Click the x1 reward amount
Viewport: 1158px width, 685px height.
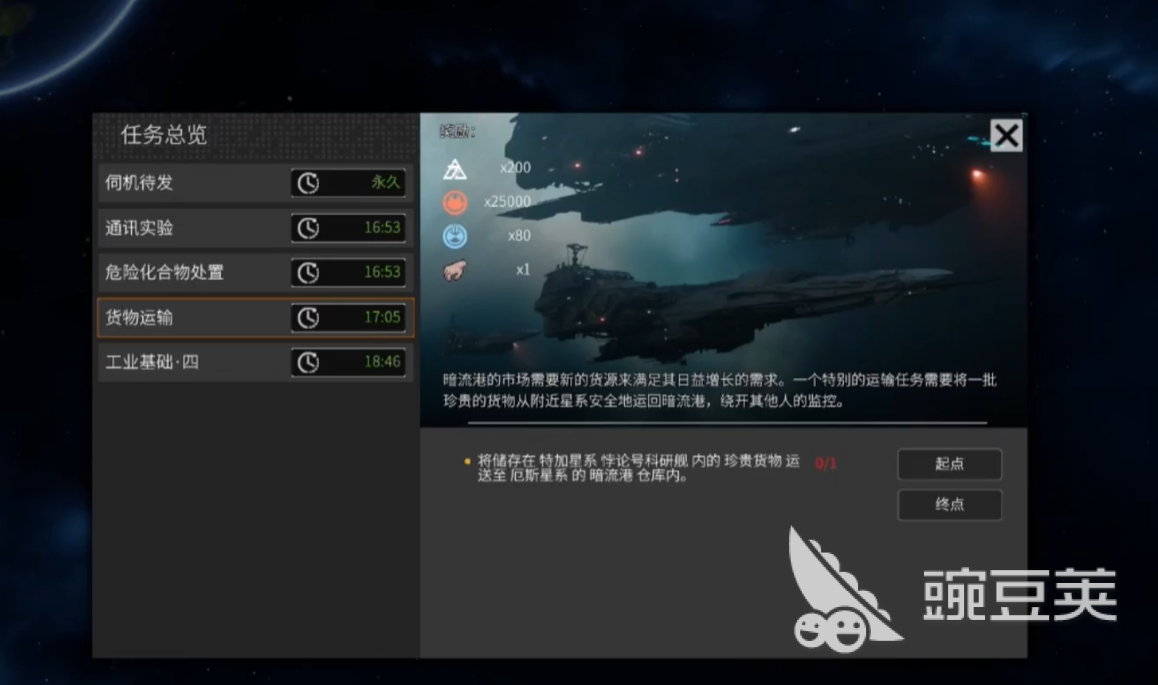(x=523, y=269)
